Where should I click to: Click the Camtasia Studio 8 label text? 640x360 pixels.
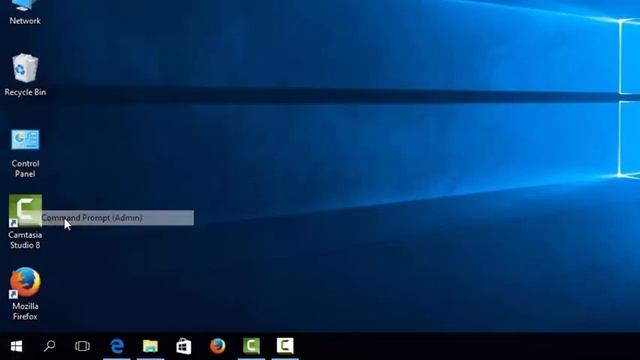click(25, 240)
